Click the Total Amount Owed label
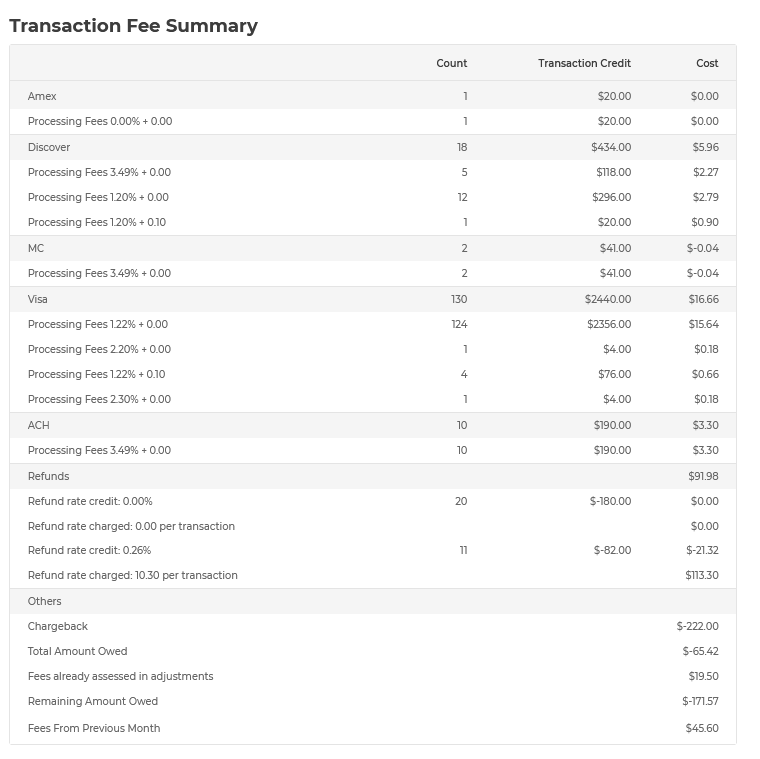Screen dimensions: 760x759 (x=77, y=651)
